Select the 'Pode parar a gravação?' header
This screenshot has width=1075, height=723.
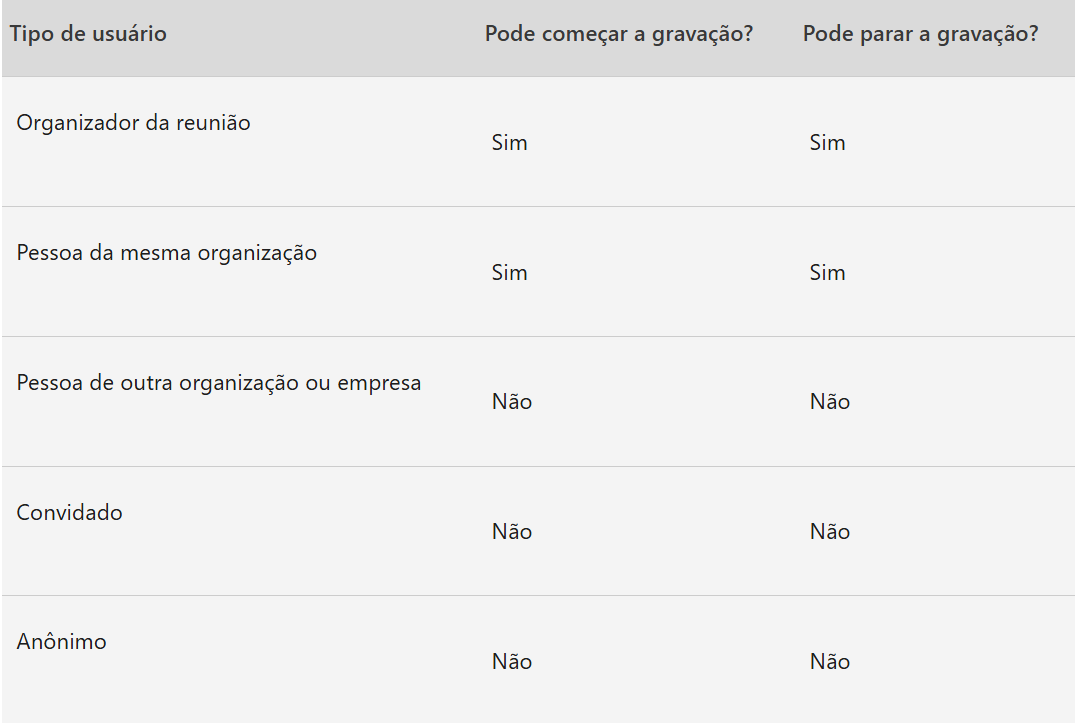(921, 34)
